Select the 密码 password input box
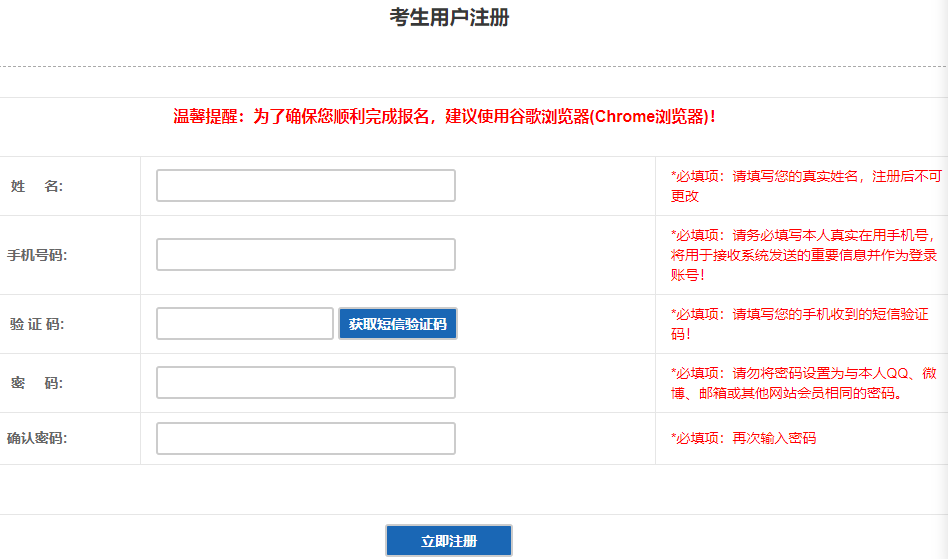This screenshot has height=559, width=948. click(305, 383)
